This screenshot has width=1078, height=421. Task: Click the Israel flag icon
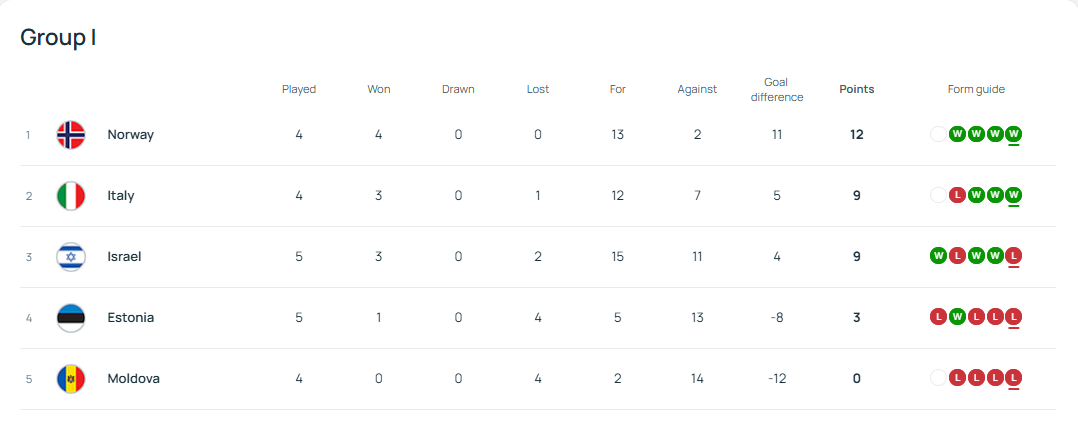click(71, 257)
